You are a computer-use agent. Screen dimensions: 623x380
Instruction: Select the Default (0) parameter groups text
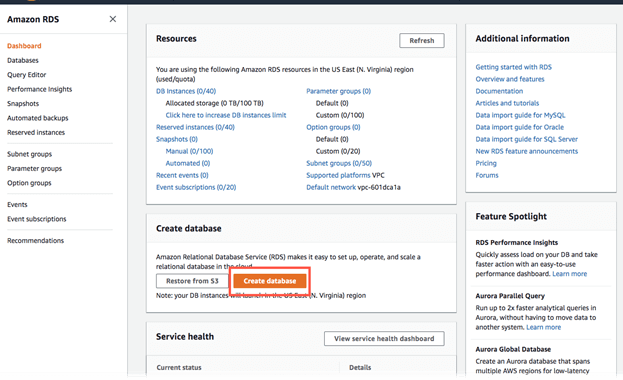332,103
